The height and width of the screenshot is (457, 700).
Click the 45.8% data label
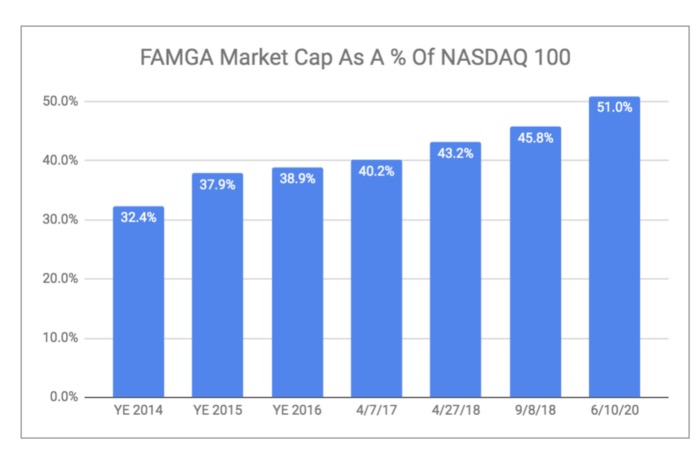tap(535, 138)
